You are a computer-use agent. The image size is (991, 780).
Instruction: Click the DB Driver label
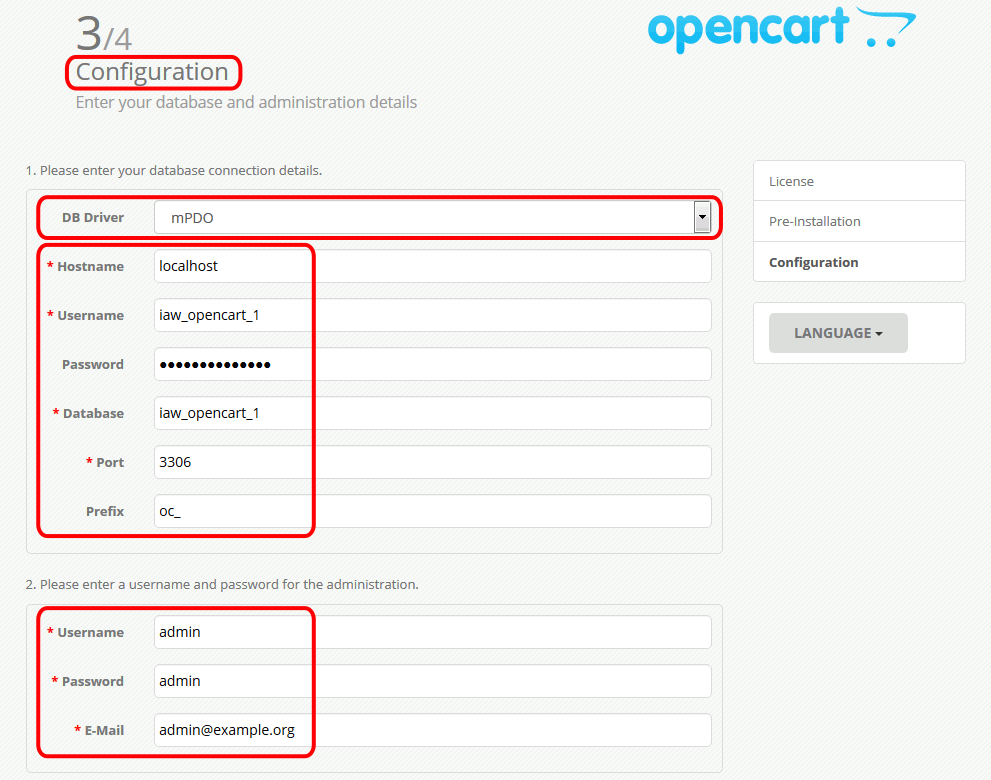pos(93,217)
